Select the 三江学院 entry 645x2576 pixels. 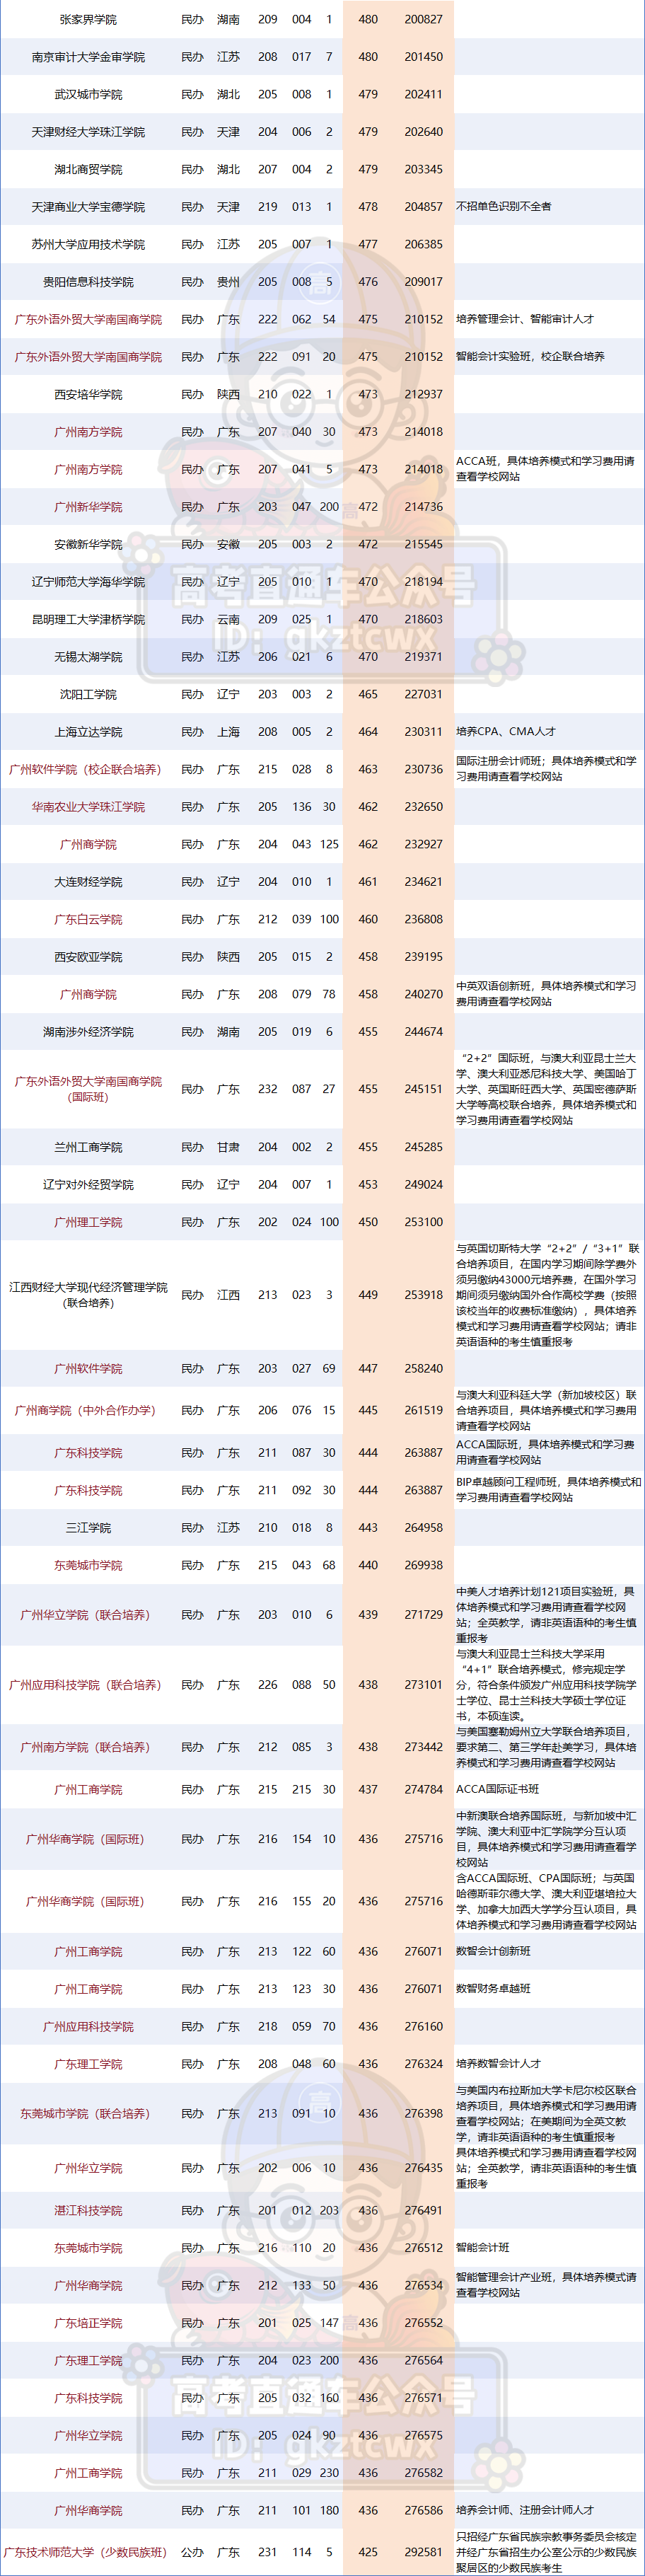pos(88,1528)
